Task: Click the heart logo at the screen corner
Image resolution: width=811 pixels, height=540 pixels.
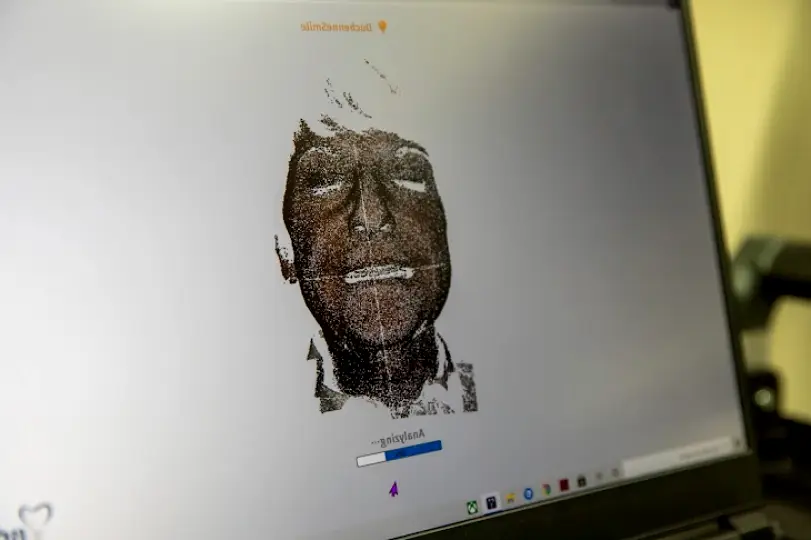Action: point(36,519)
